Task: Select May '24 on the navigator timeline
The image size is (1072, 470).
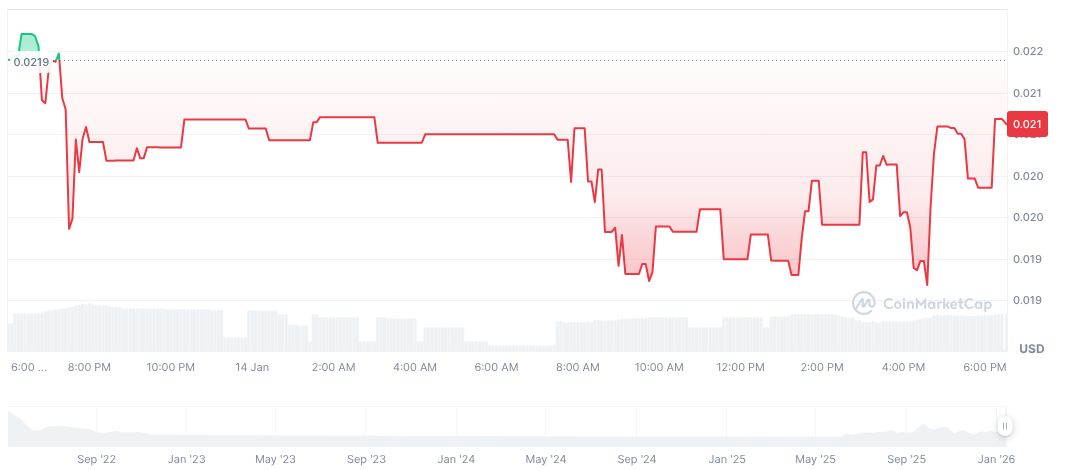Action: pyautogui.click(x=545, y=460)
